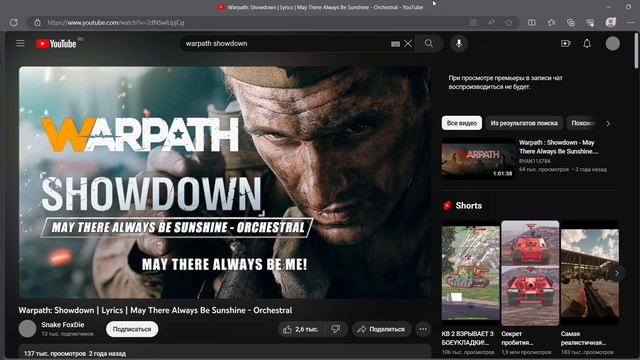Restore down the browser window
Image resolution: width=640 pixels, height=360 pixels.
coord(629,7)
